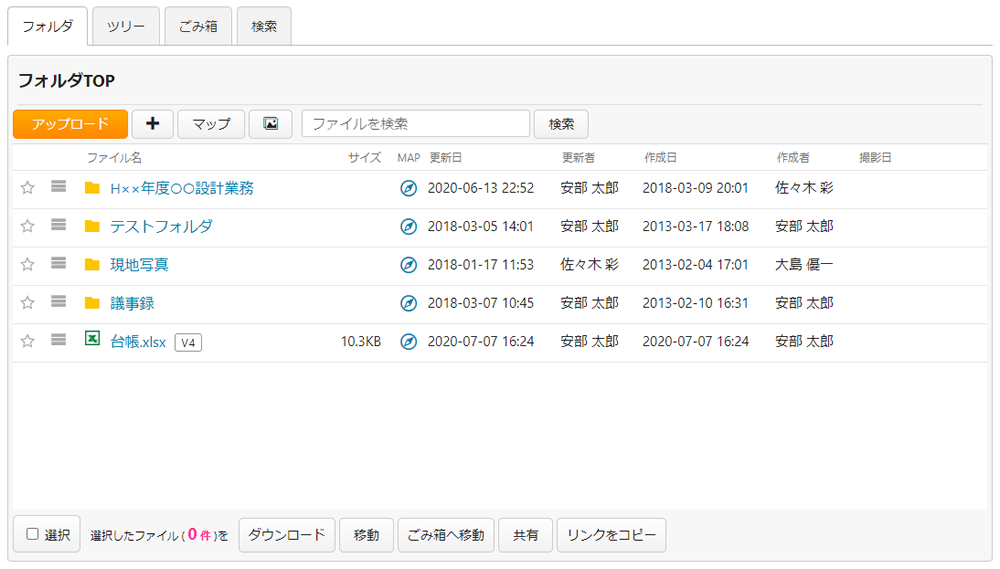Open the image thumbnail view icon

270,124
